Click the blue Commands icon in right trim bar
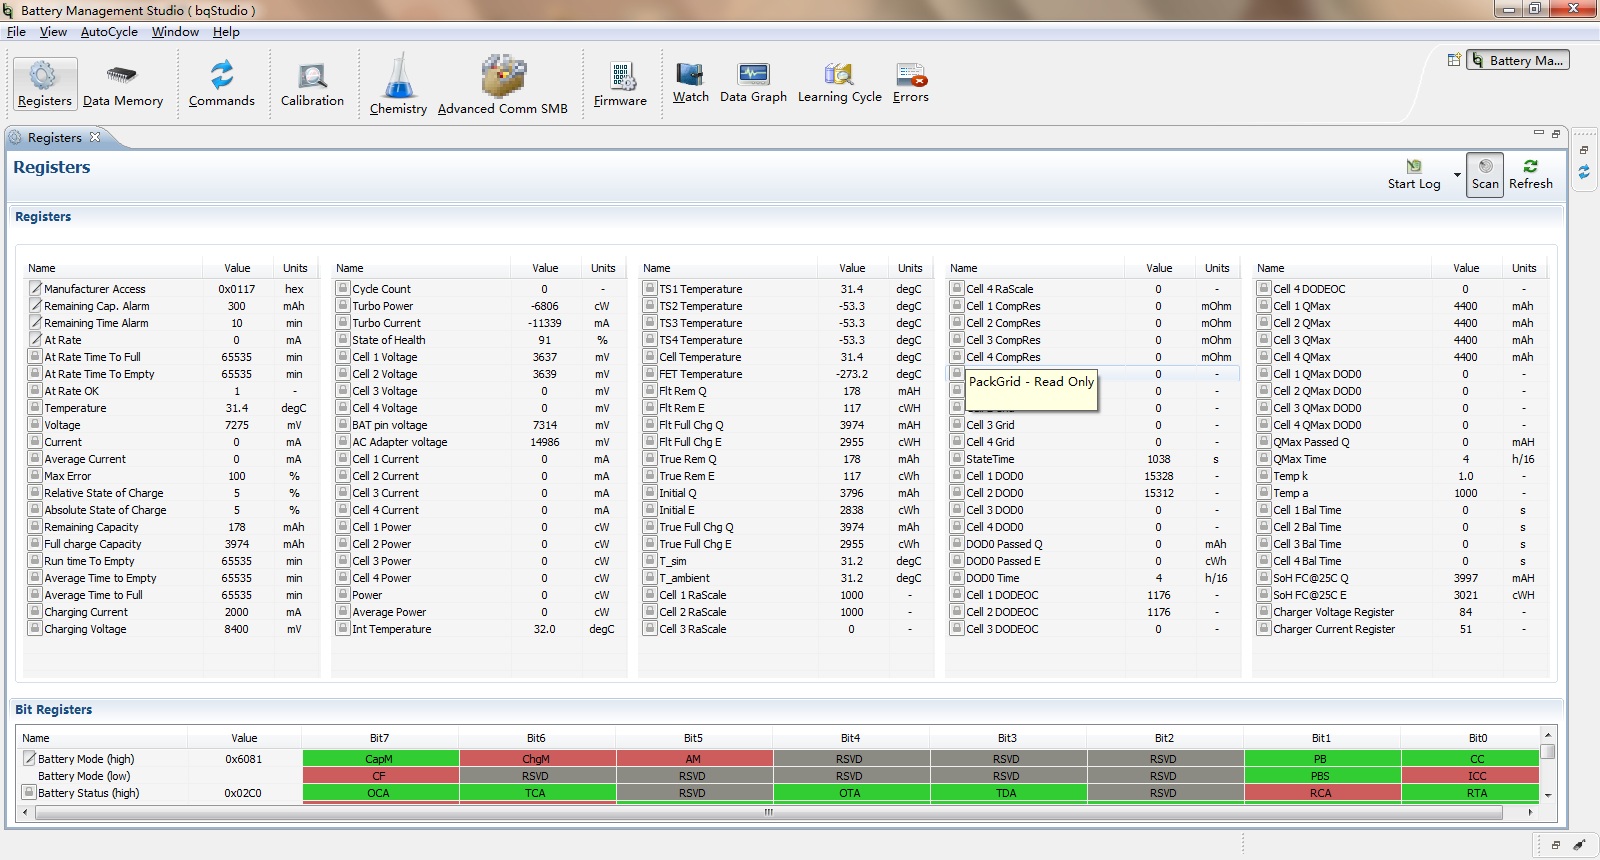The width and height of the screenshot is (1600, 860). 1584,173
